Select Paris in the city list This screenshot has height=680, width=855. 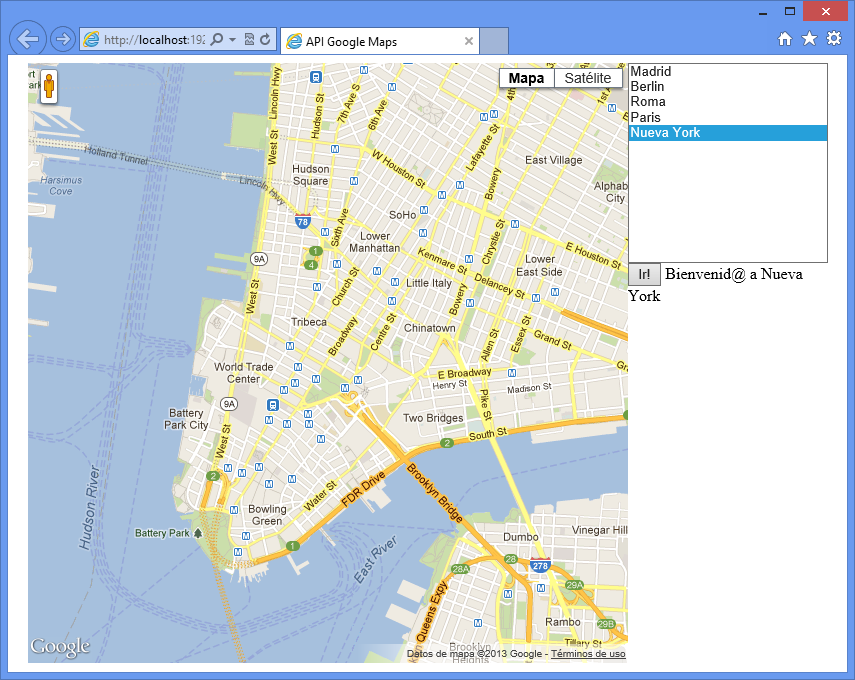point(728,117)
